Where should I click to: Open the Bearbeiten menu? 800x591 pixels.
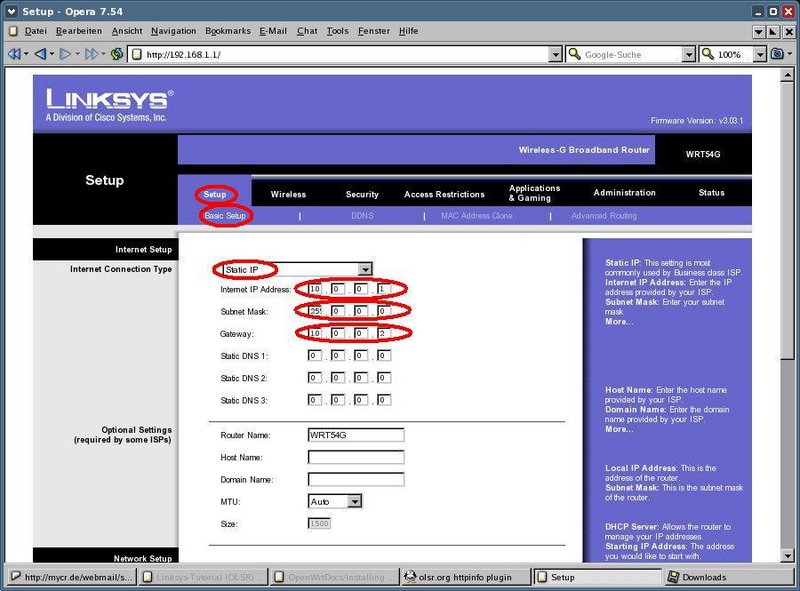(x=79, y=31)
